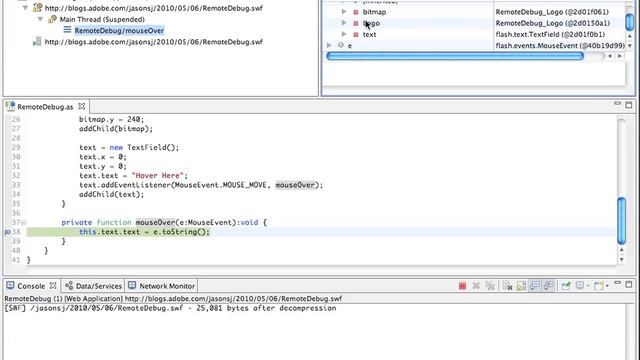
Task: Click the breakpoint marker at line 38
Action: click(7, 232)
